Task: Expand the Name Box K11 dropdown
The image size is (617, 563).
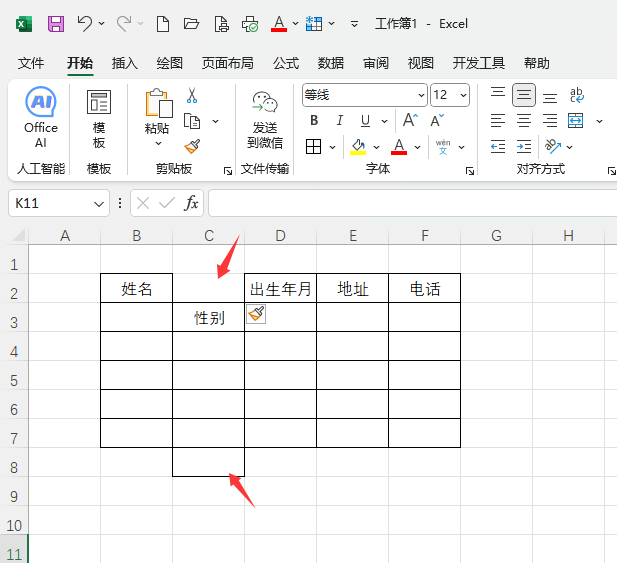Action: coord(99,204)
